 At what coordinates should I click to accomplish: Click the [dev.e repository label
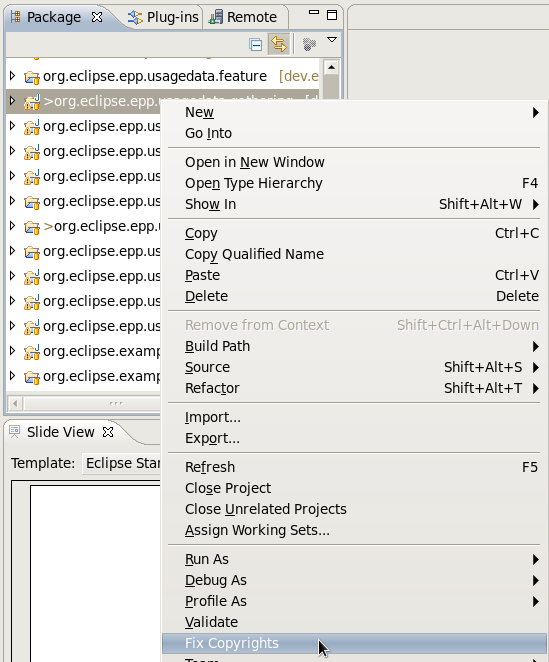(x=299, y=76)
